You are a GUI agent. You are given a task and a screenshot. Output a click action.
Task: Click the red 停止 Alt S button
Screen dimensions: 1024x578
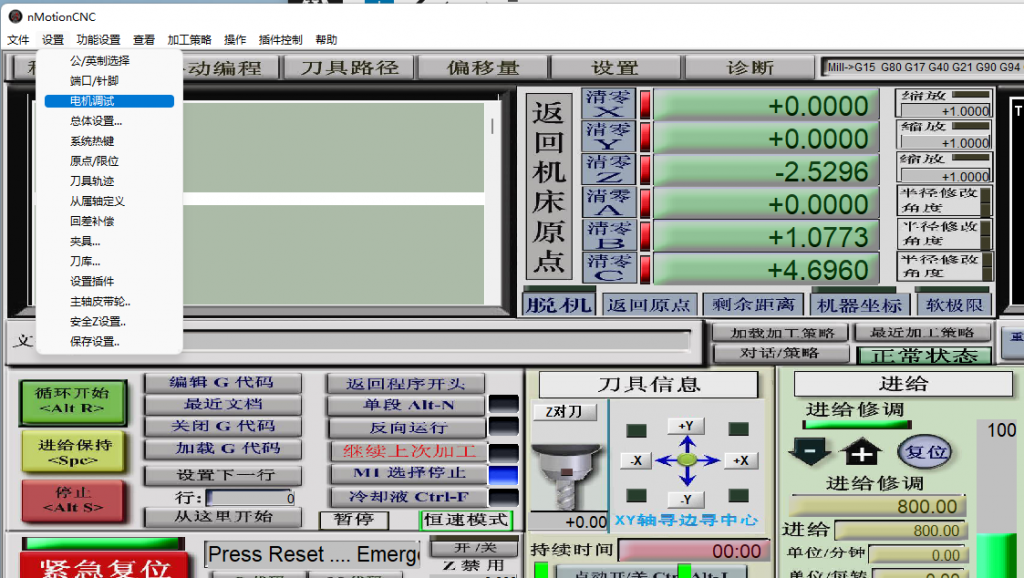(x=72, y=500)
